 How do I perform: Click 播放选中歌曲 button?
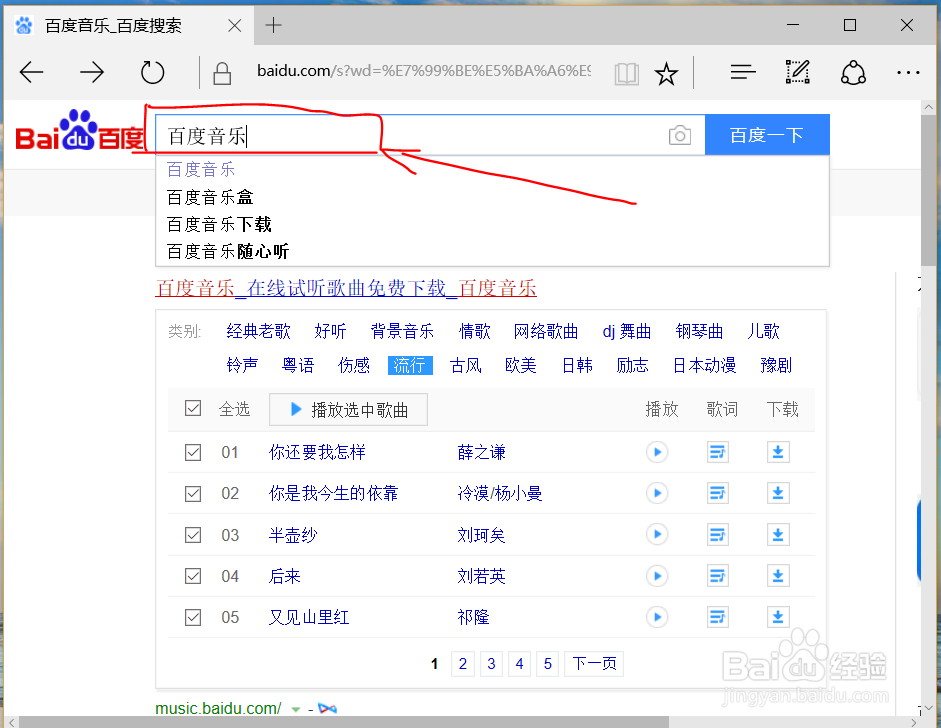[349, 409]
